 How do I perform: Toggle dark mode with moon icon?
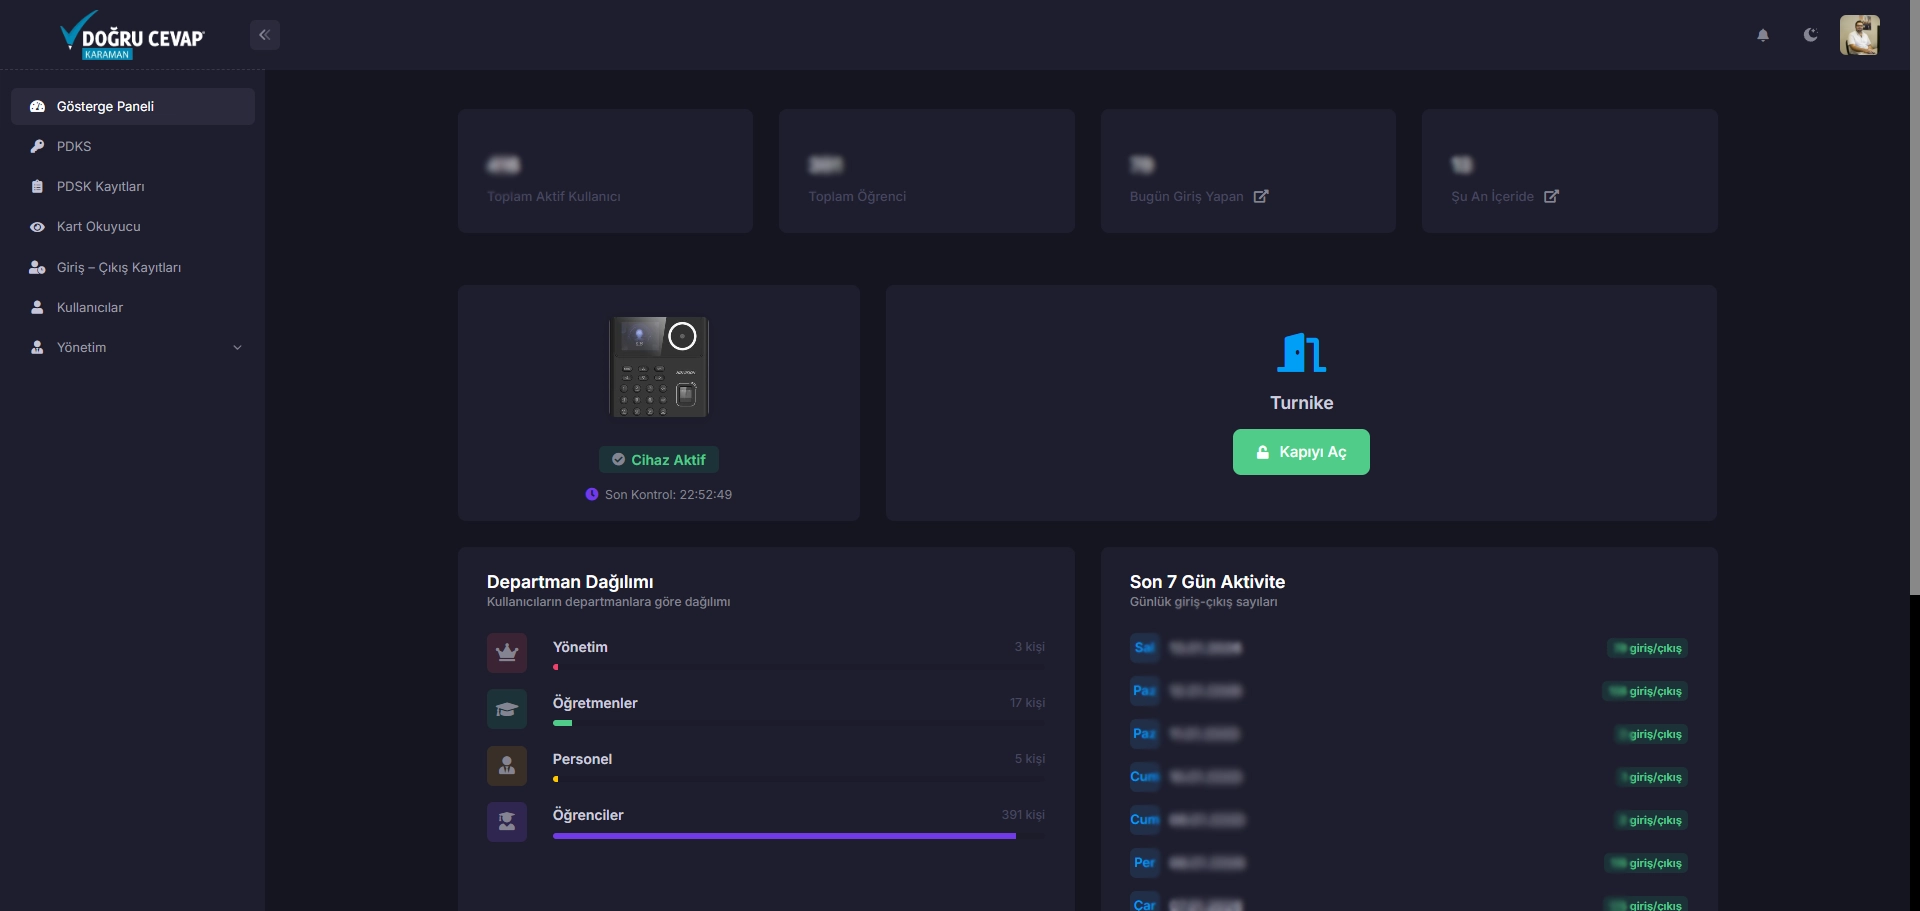1810,35
